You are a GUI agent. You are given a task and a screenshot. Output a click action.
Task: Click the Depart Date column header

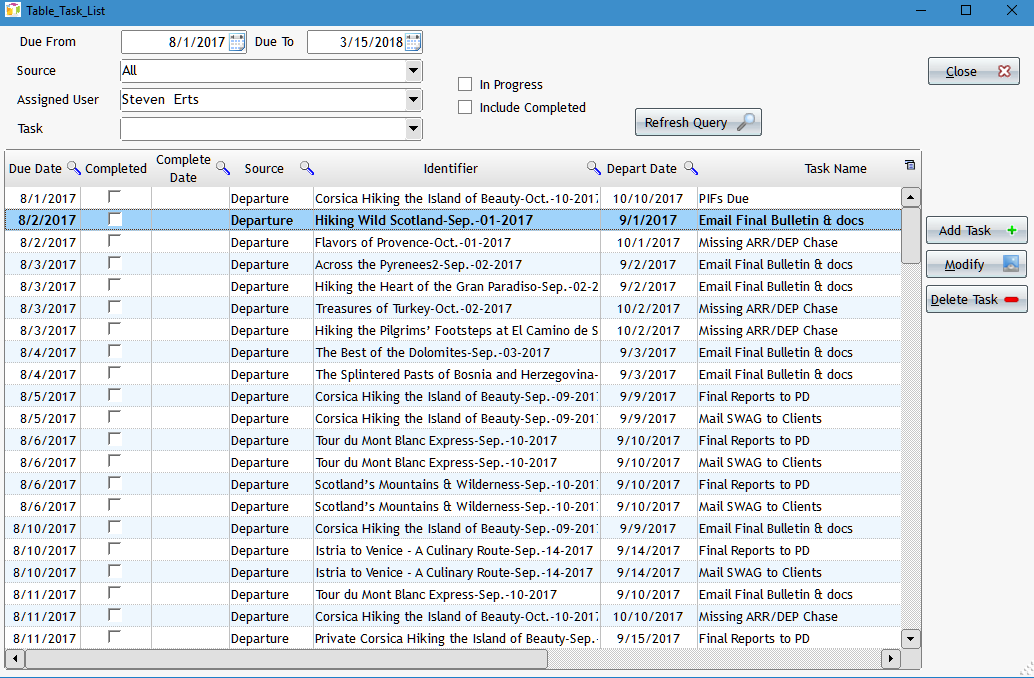pyautogui.click(x=642, y=169)
